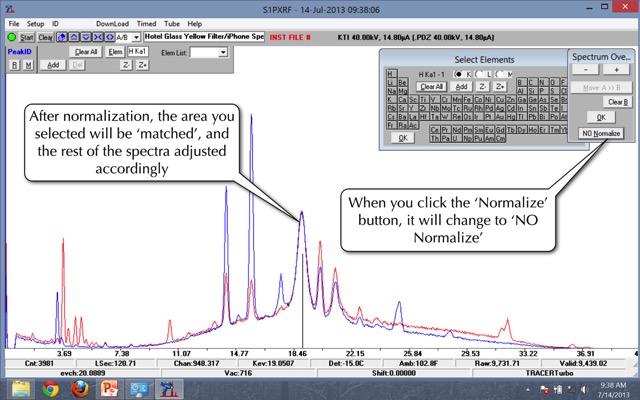640x400 pixels.
Task: Click the green status indicator beside Start
Action: coord(12,37)
